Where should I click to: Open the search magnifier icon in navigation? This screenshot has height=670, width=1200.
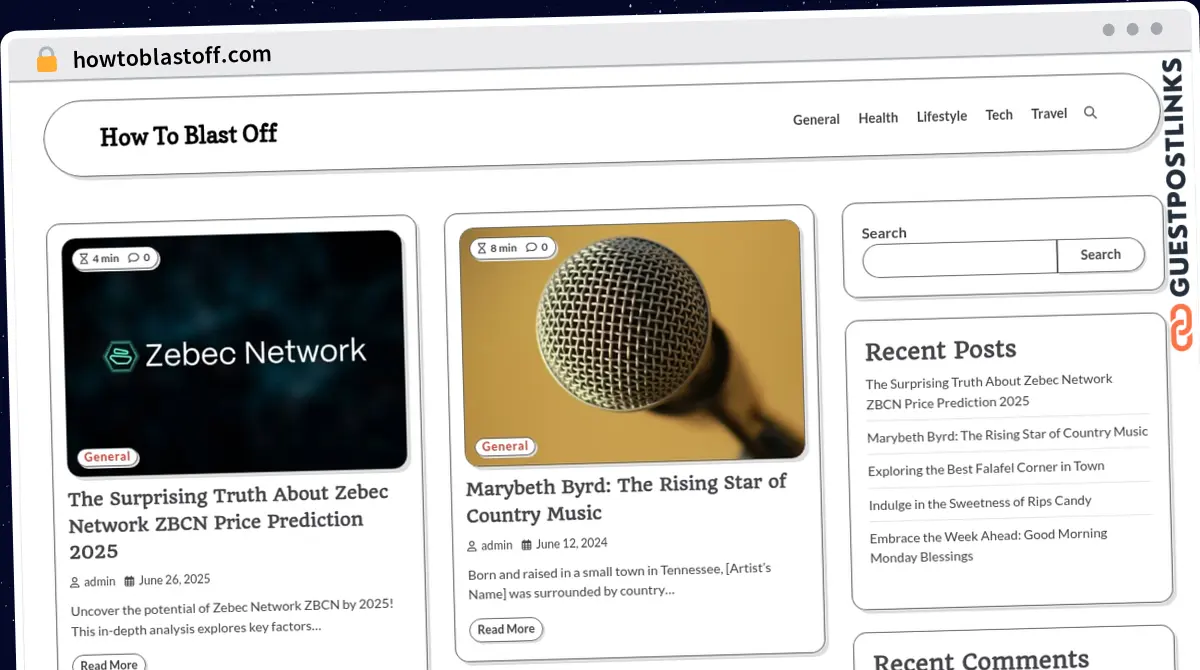(x=1090, y=113)
